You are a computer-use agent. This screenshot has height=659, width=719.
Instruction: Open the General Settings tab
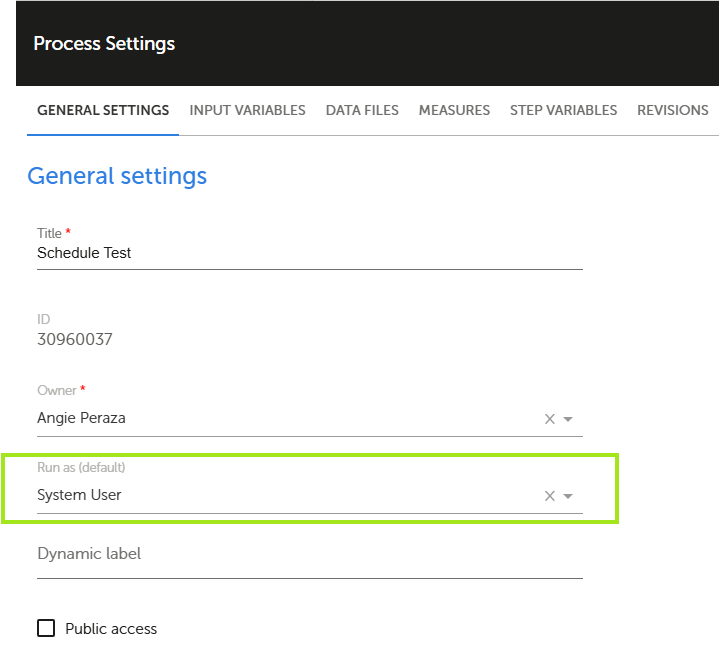tap(103, 110)
